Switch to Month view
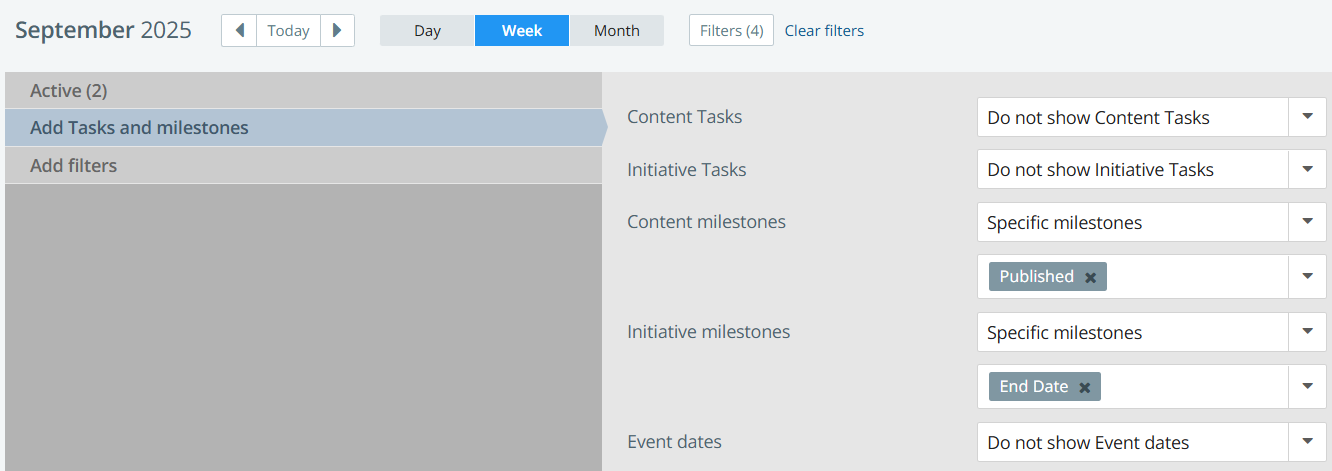Image resolution: width=1332 pixels, height=471 pixels. pos(616,30)
